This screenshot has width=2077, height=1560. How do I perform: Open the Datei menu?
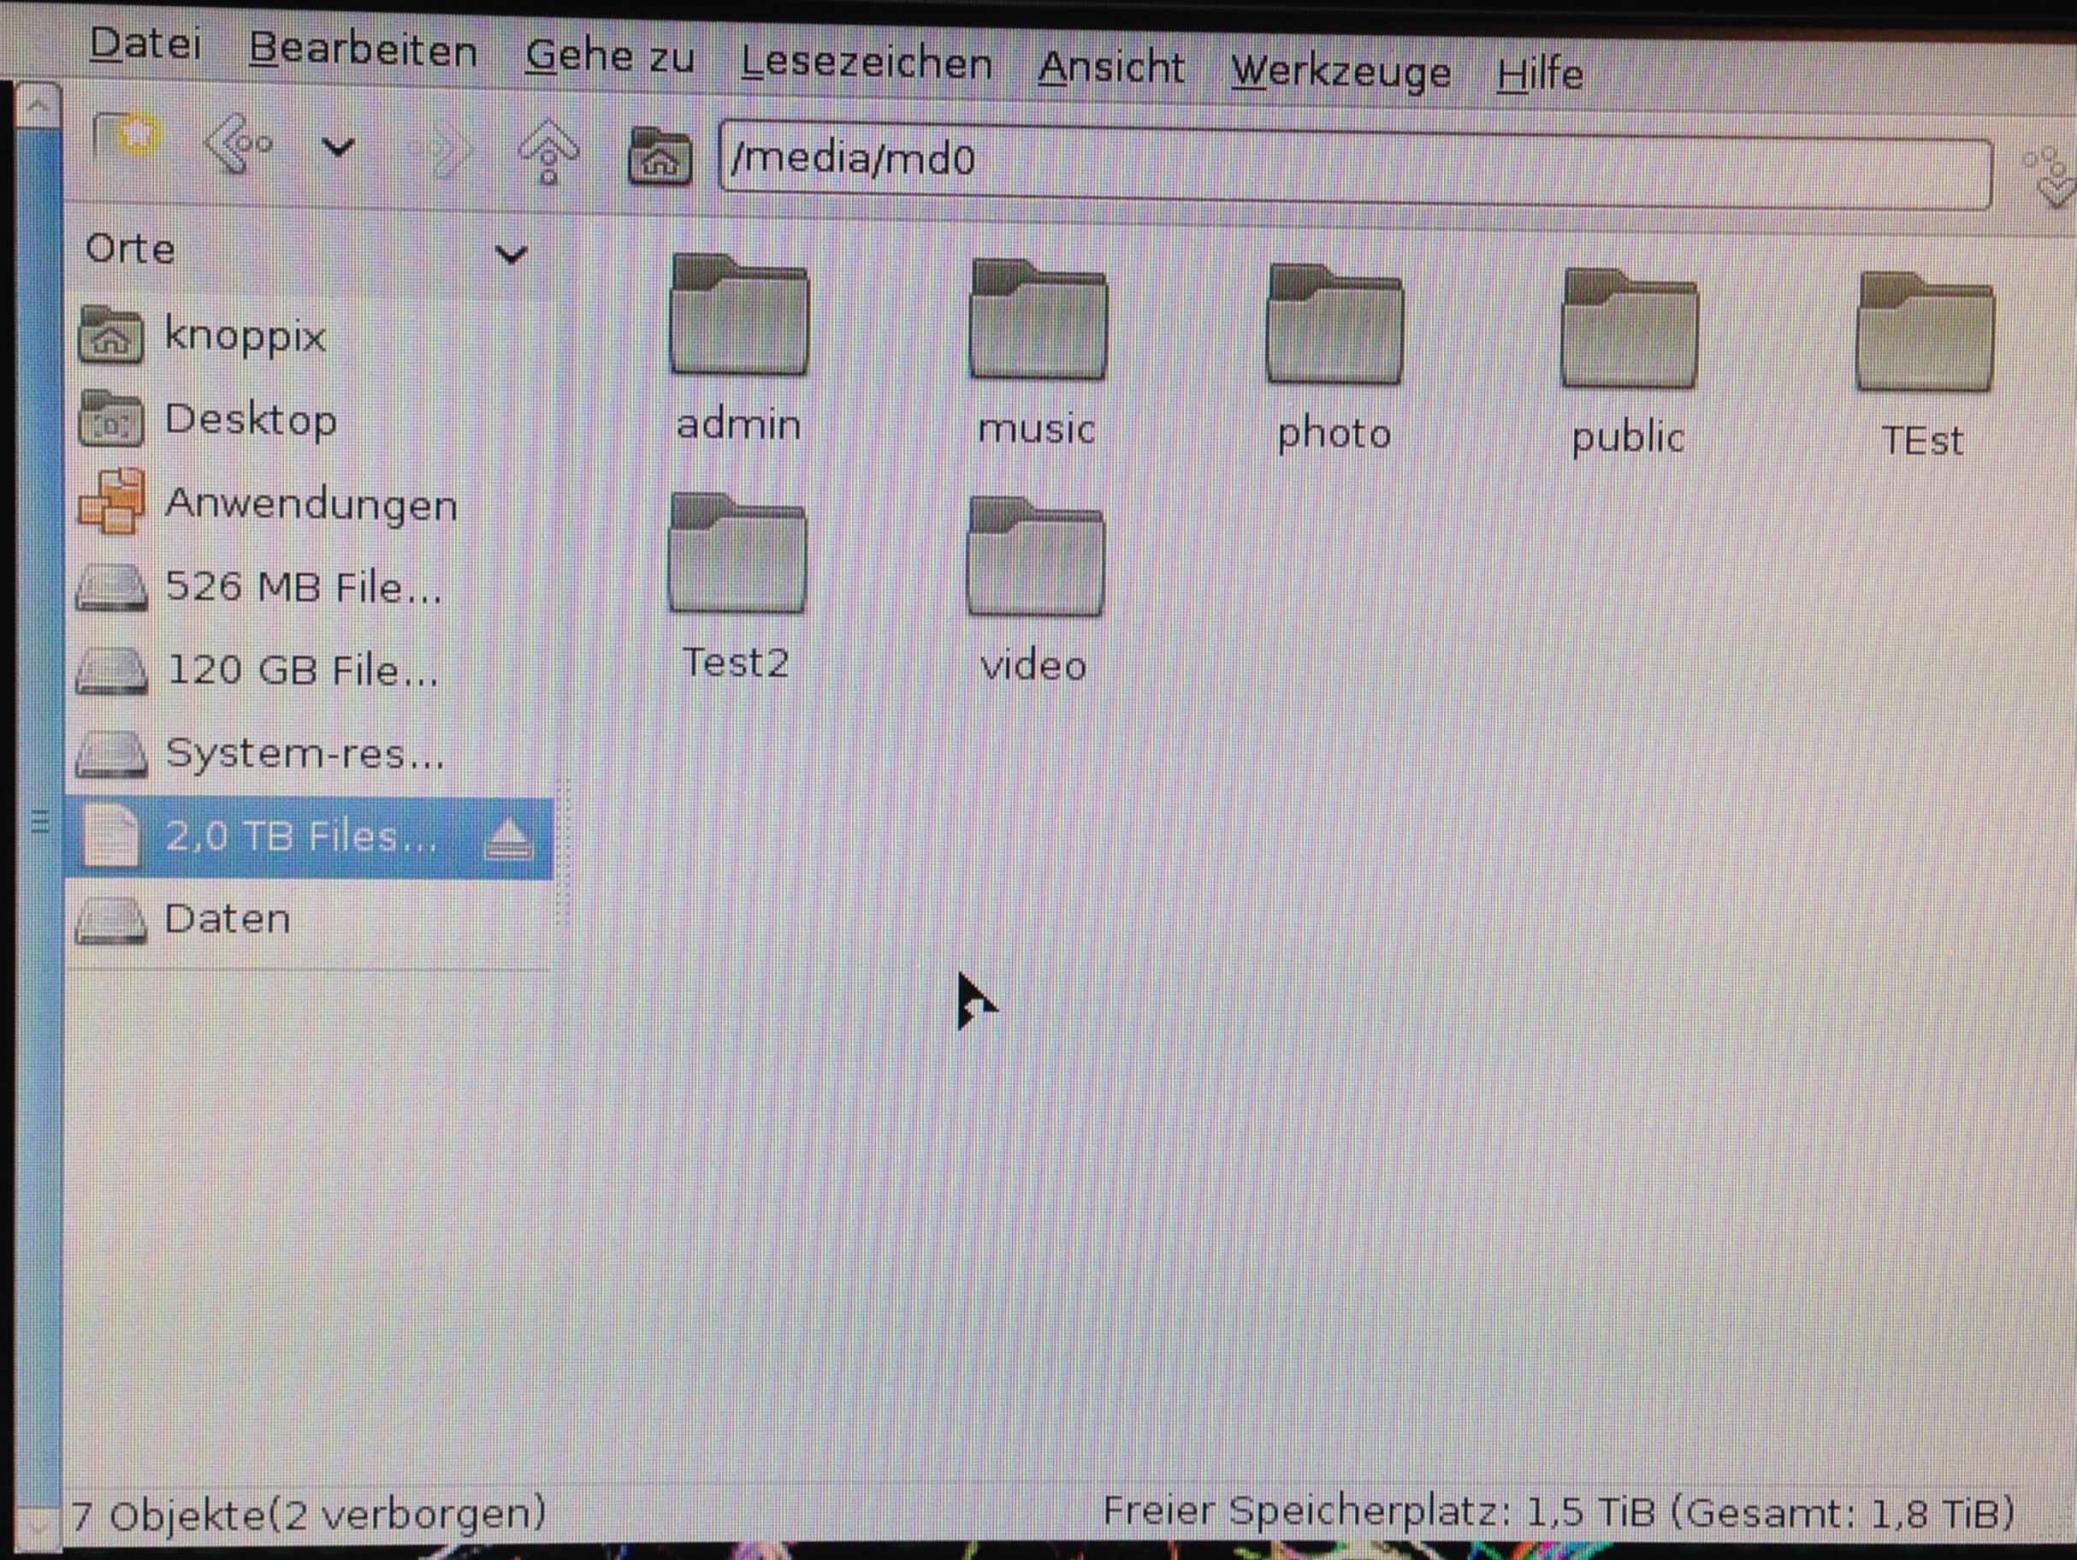point(145,44)
